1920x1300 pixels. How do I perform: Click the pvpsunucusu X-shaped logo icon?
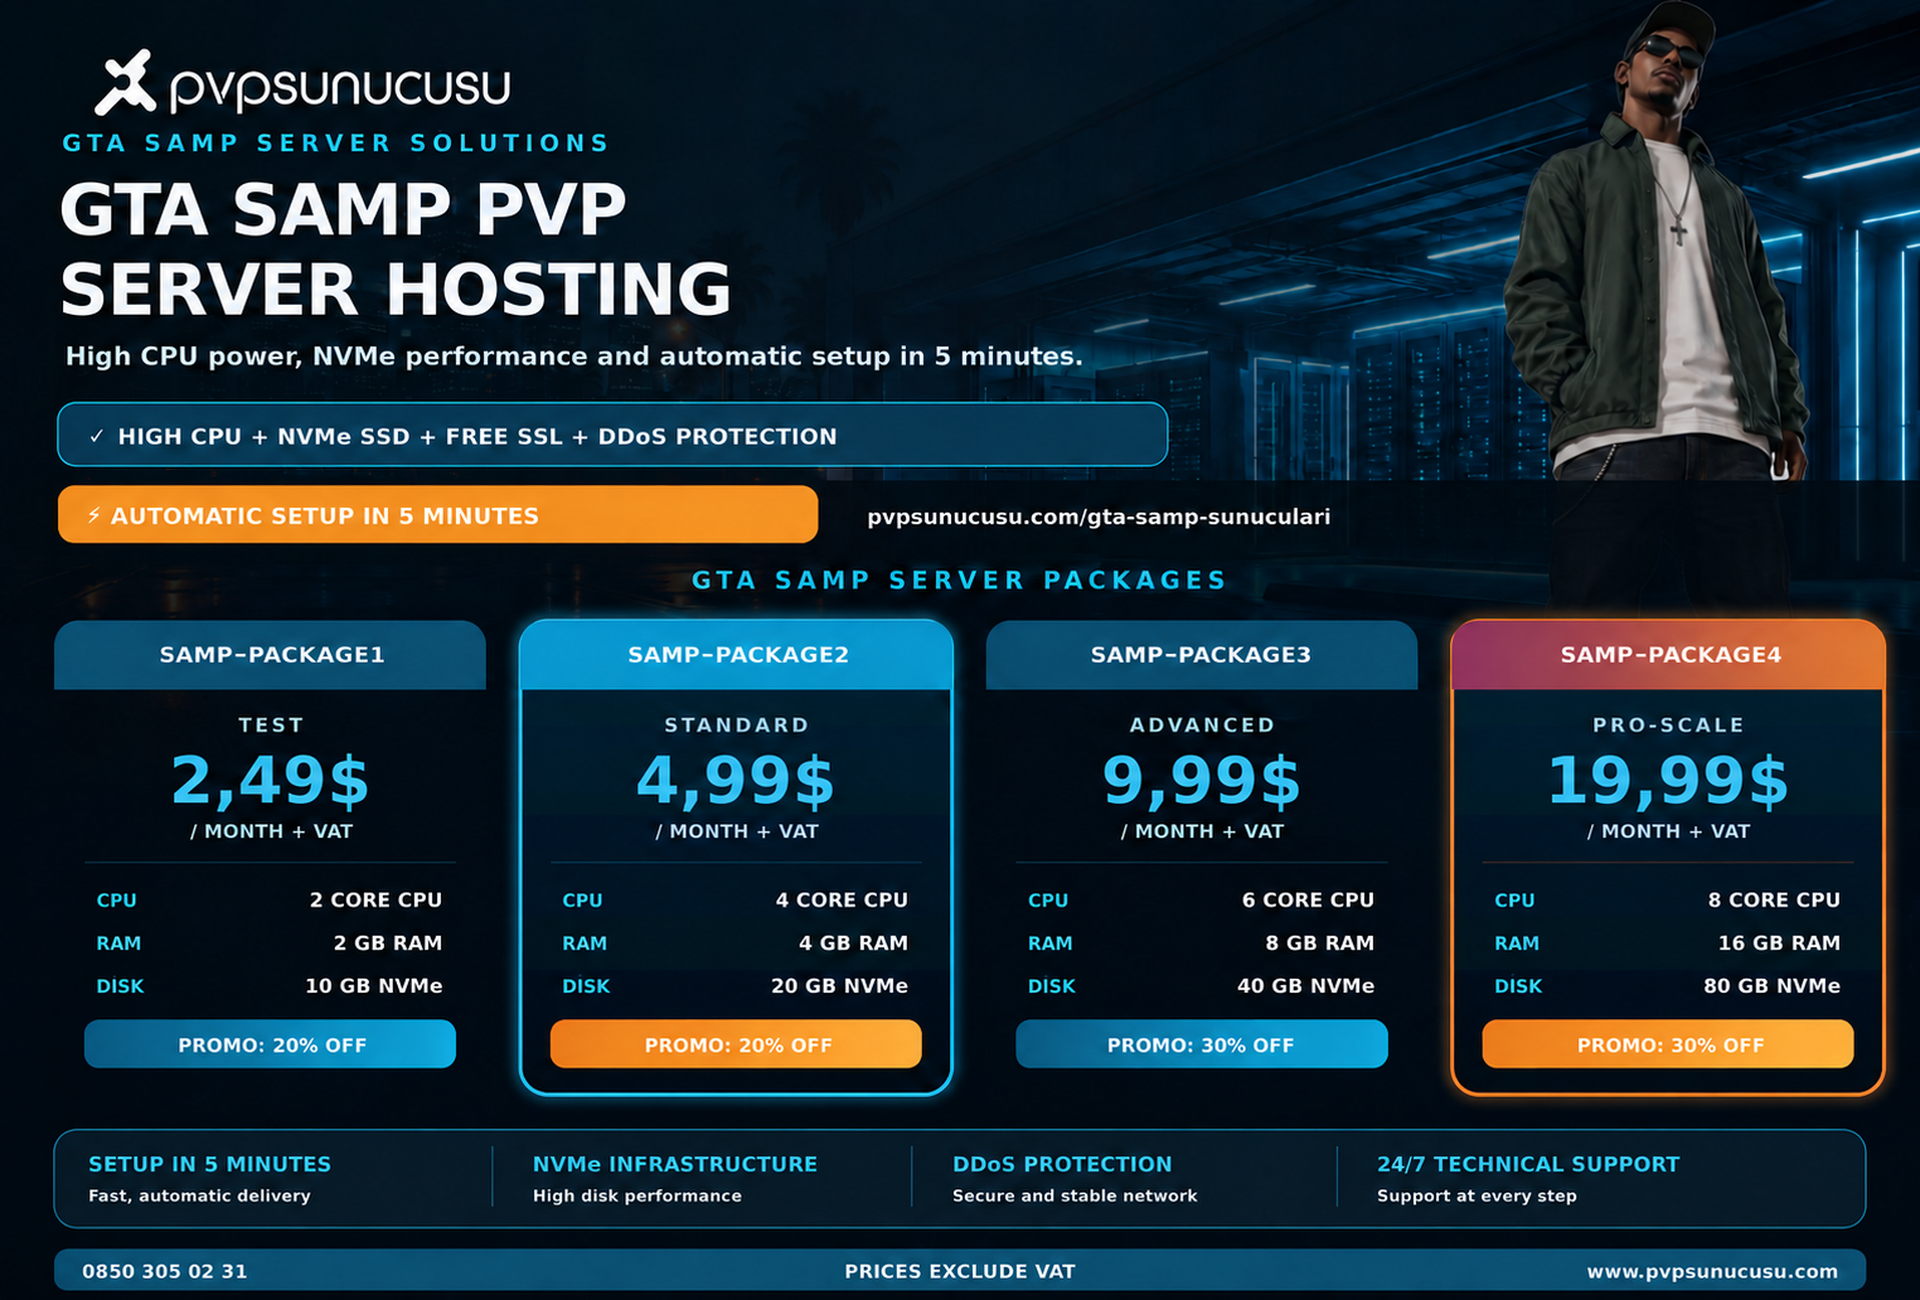pos(126,82)
